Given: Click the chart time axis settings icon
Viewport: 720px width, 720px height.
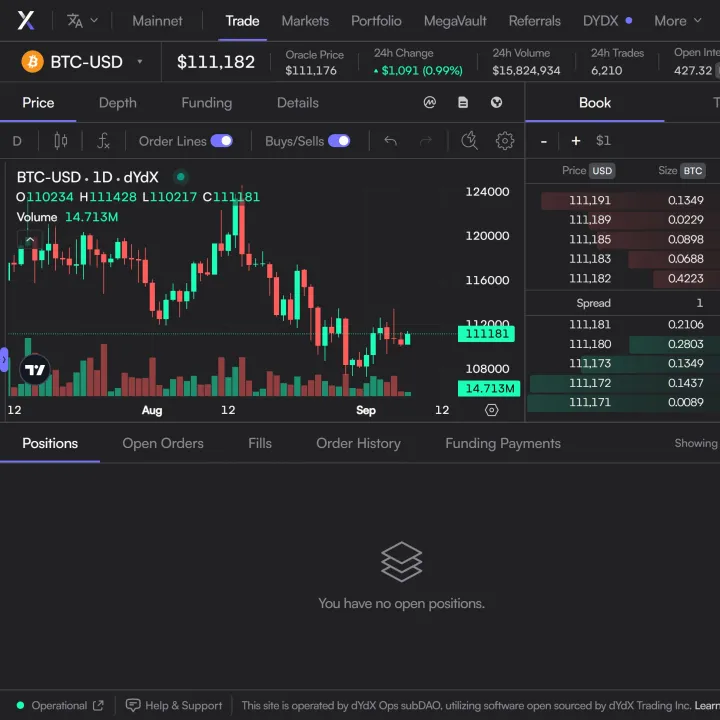Looking at the screenshot, I should (x=491, y=410).
